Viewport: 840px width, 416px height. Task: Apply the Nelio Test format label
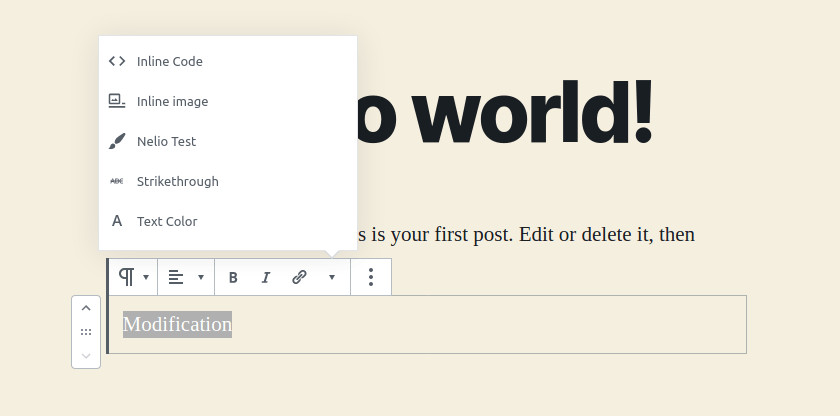point(167,141)
